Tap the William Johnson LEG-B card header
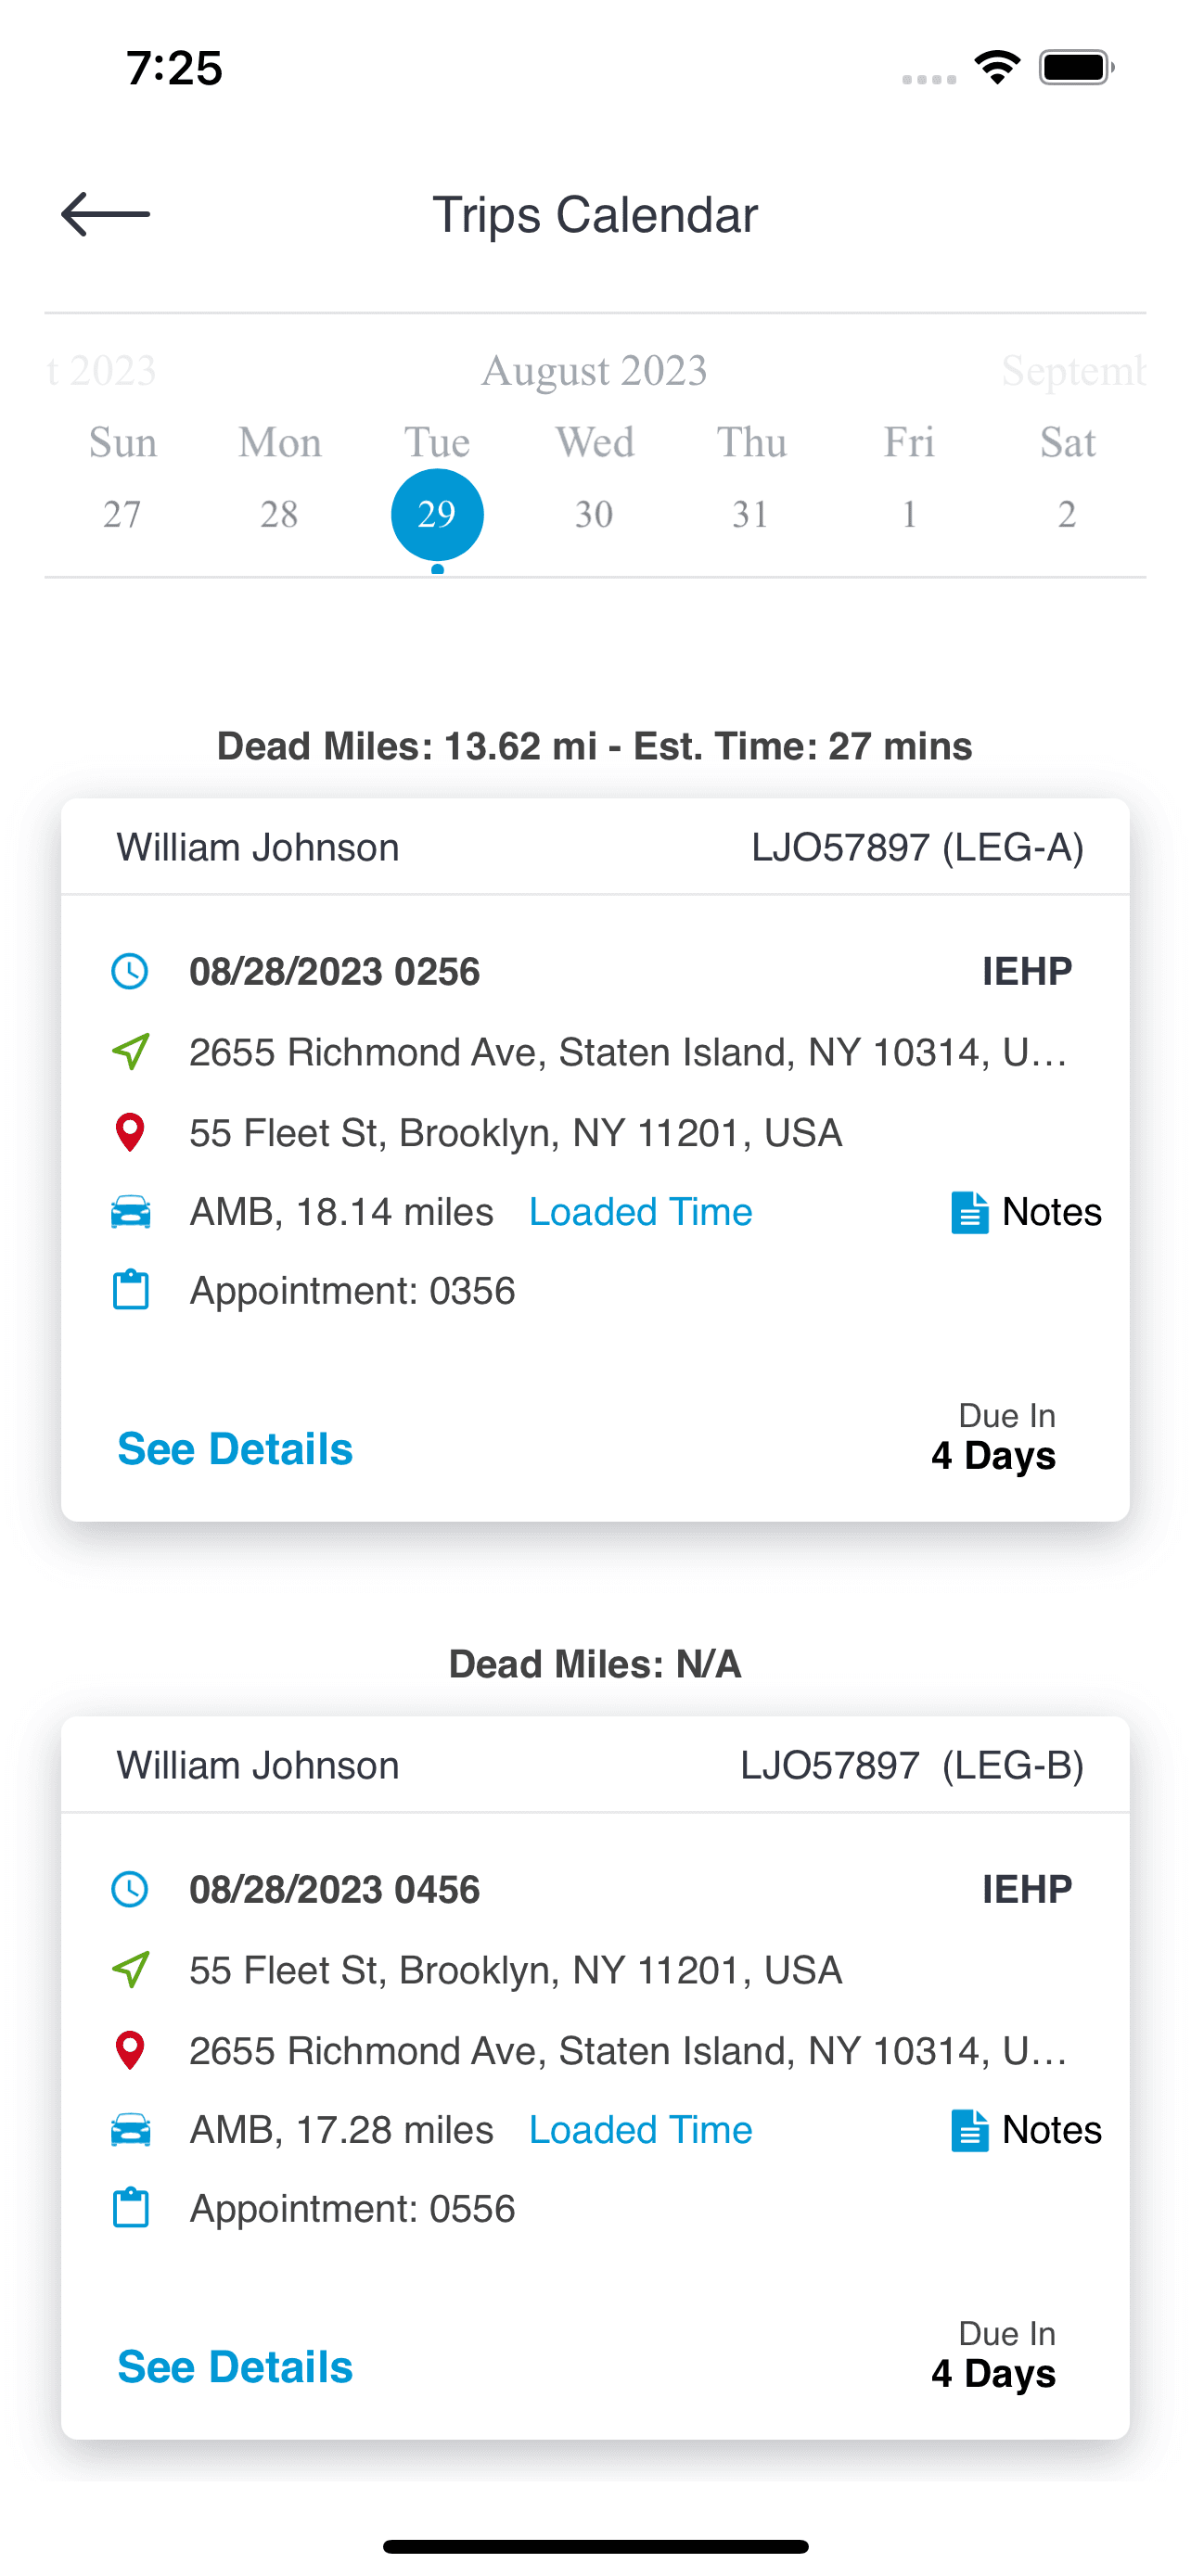Viewport: 1191px width, 2576px height. pos(595,1765)
